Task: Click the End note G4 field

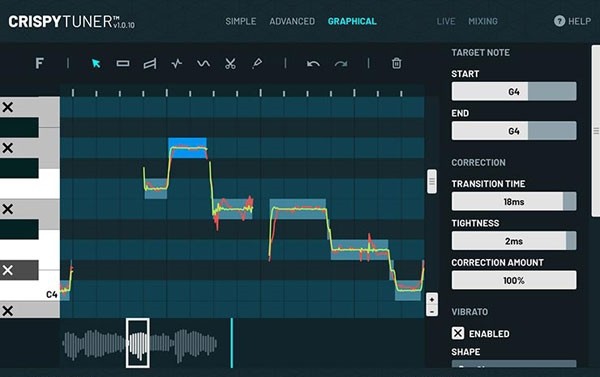Action: tap(514, 131)
